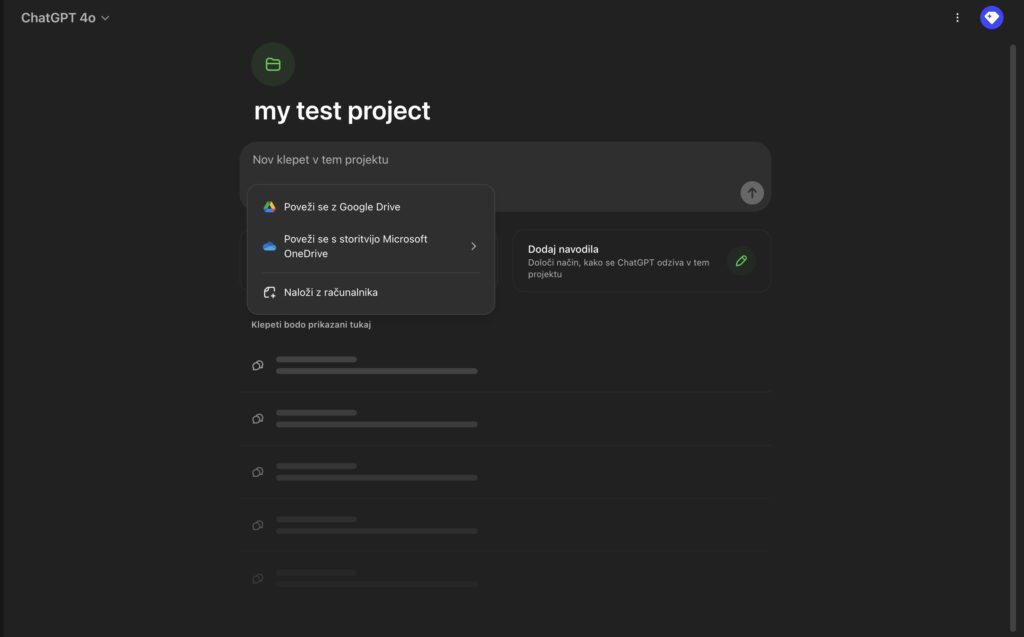The image size is (1024, 637).
Task: Click the Google Drive logo icon
Action: click(x=269, y=206)
